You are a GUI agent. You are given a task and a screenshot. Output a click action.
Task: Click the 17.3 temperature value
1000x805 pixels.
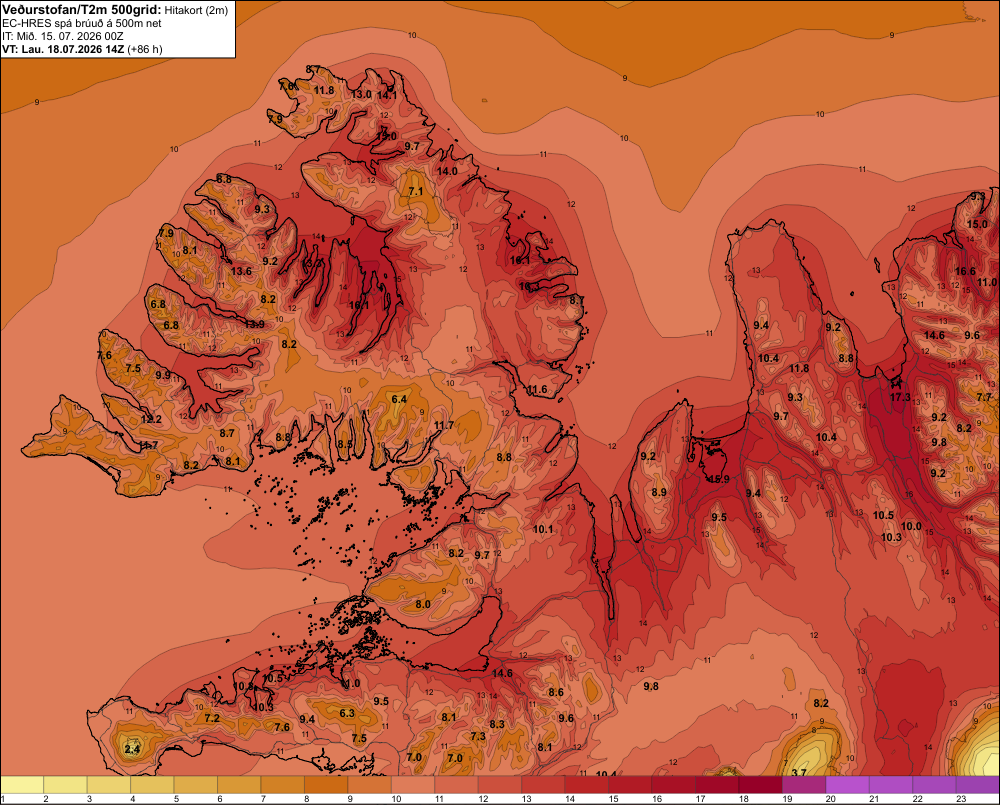(x=900, y=397)
